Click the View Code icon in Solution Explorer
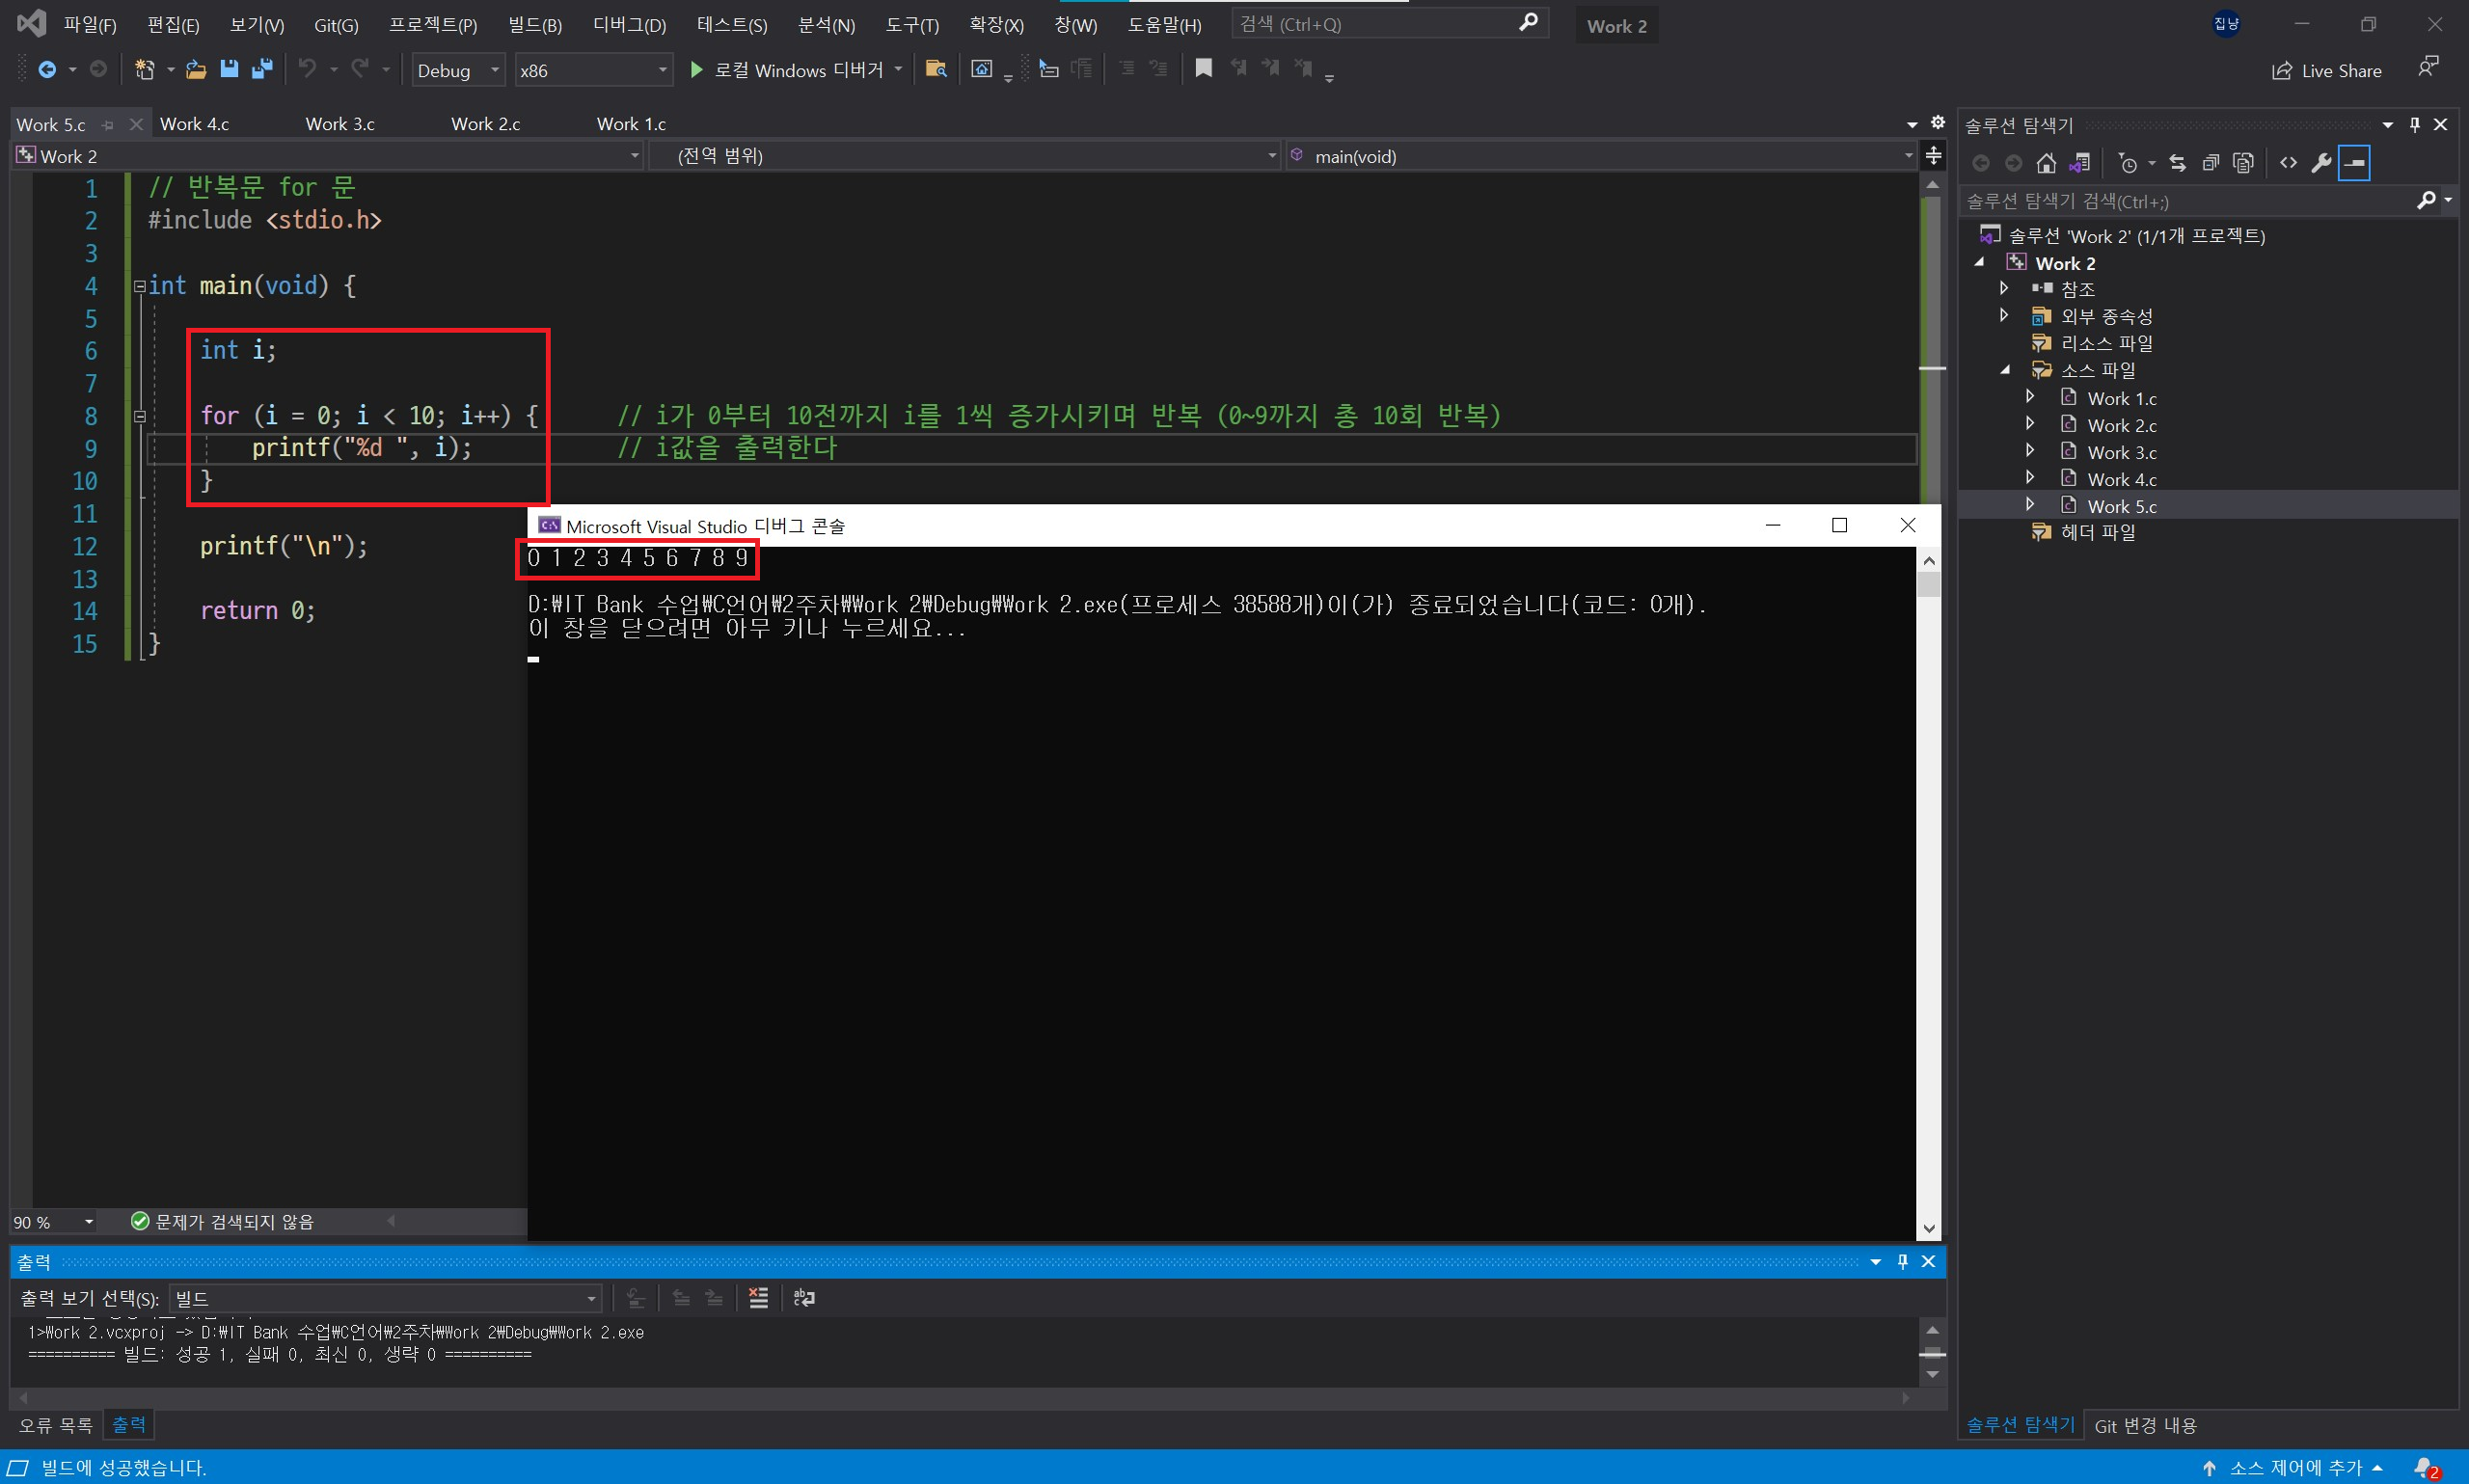Viewport: 2469px width, 1484px height. tap(2288, 163)
